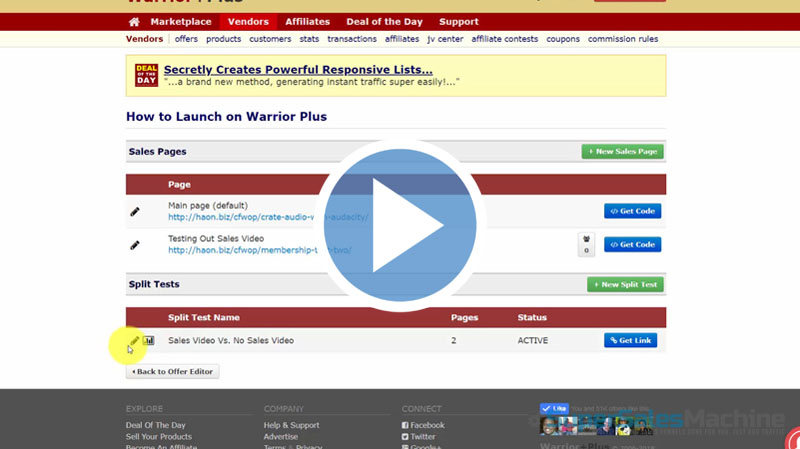Go Back to Offer Editor
This screenshot has height=449, width=800.
(172, 372)
